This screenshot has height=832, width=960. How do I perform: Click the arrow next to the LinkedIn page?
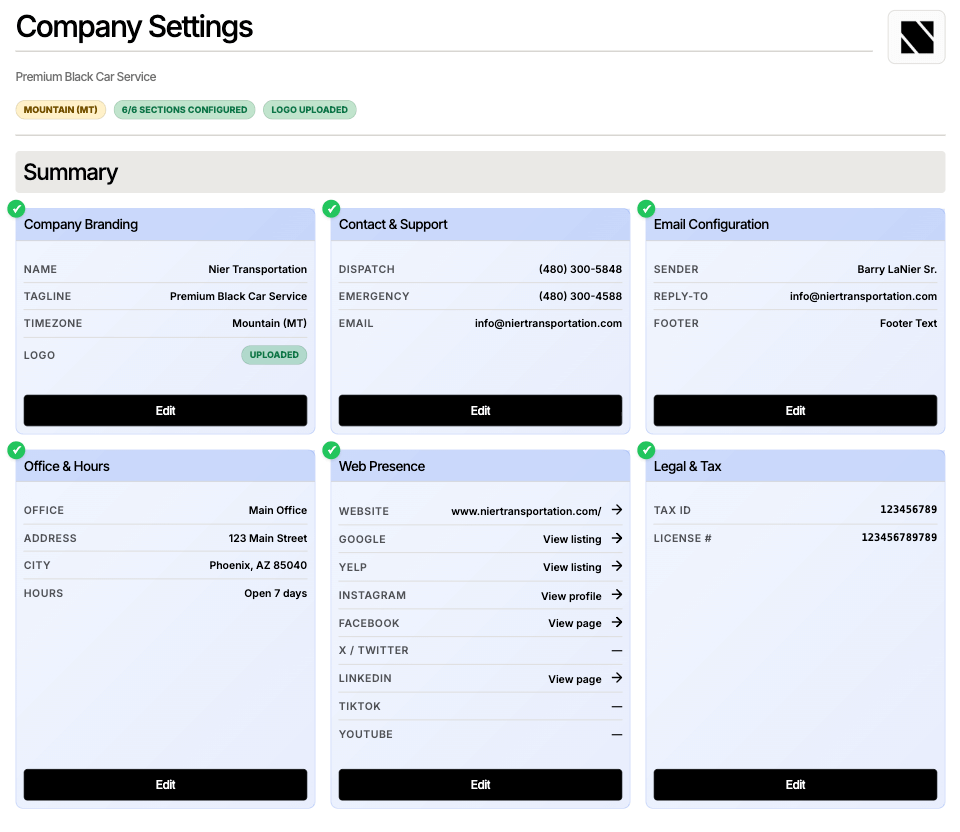point(617,678)
